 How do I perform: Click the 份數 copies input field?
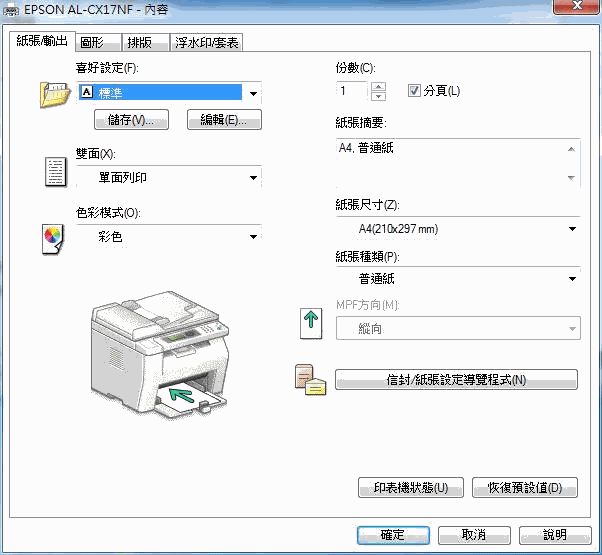352,91
